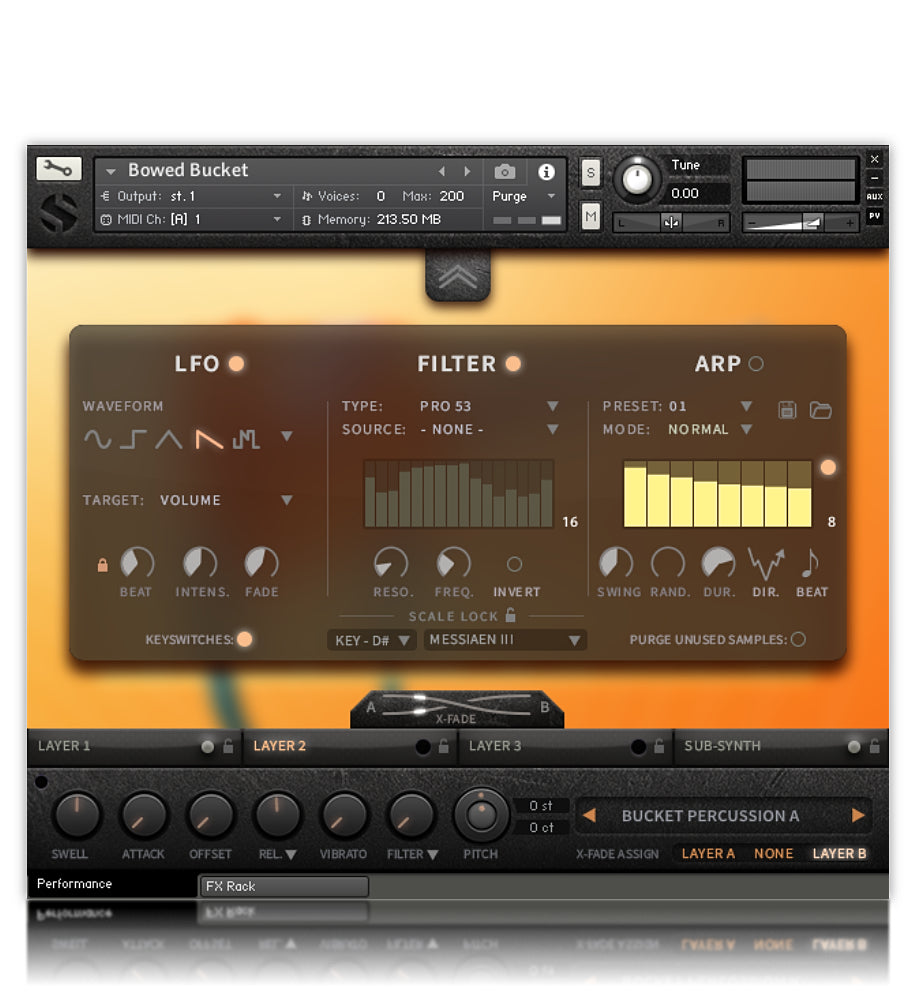This screenshot has height=1002, width=911.
Task: Click the right arrow beside Bucket Percussion A
Action: [x=859, y=816]
